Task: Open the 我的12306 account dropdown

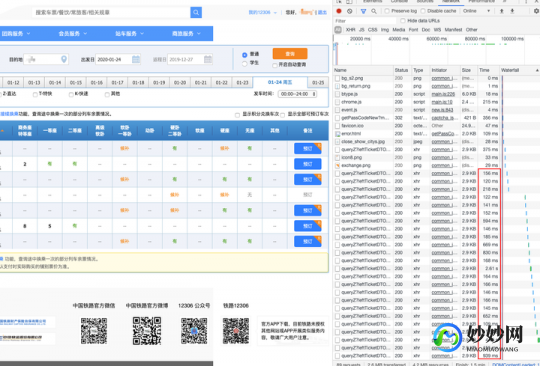Action: [262, 12]
